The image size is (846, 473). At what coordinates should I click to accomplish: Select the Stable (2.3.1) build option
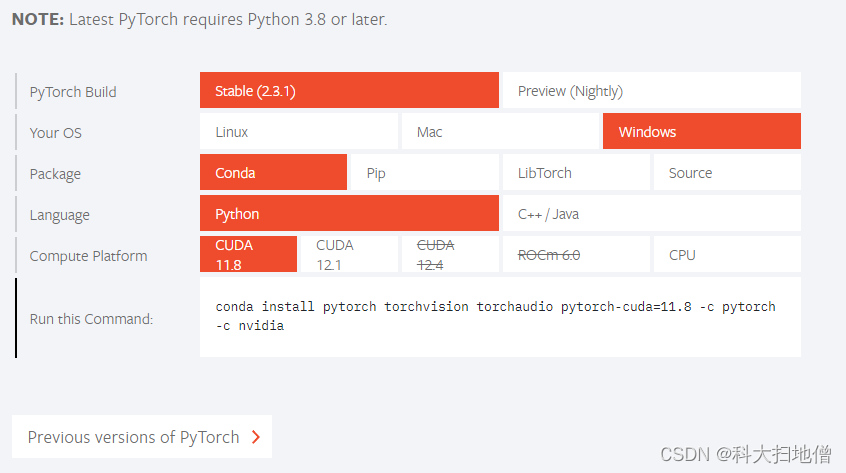tap(349, 90)
